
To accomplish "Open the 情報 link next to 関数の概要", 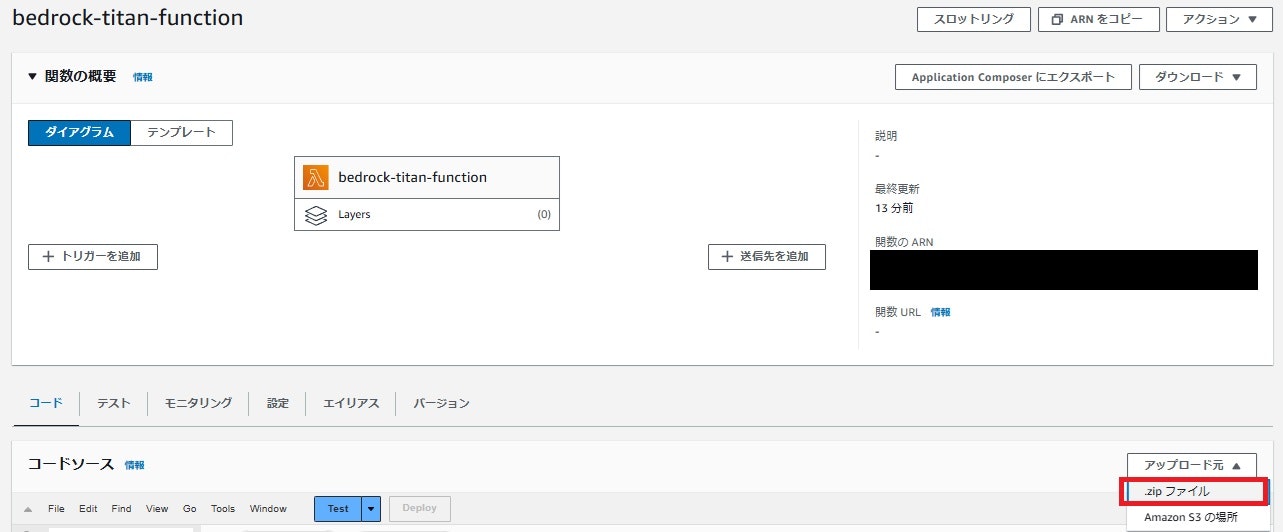I will click(143, 77).
